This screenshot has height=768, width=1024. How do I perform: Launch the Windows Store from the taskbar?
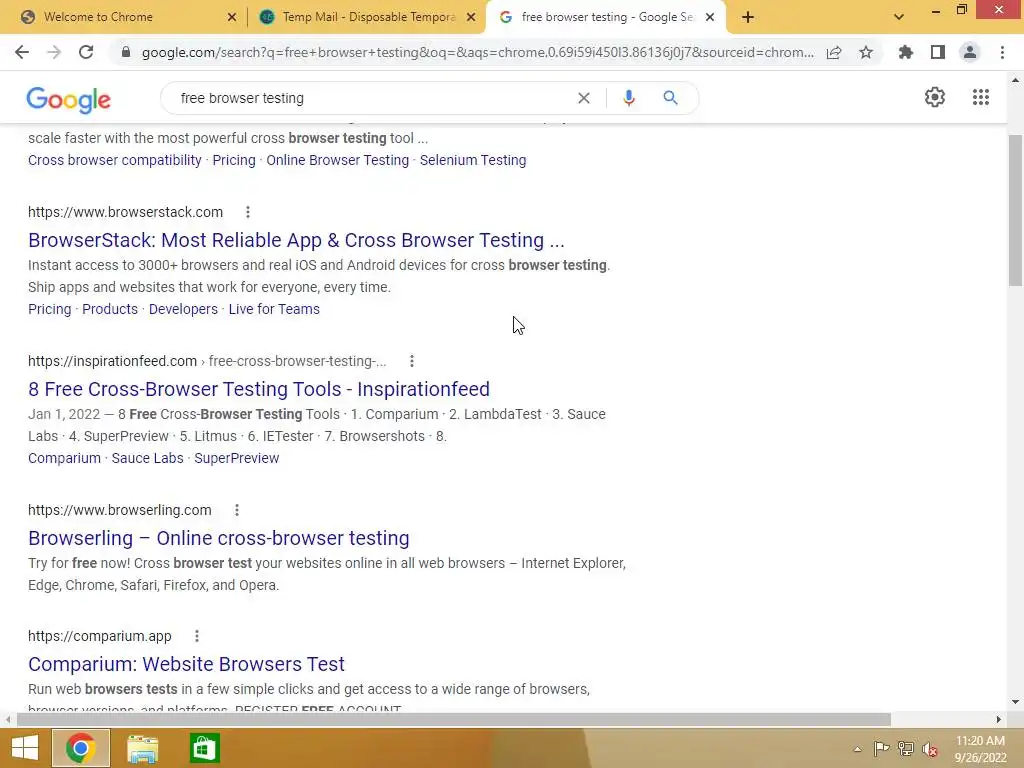tap(204, 748)
